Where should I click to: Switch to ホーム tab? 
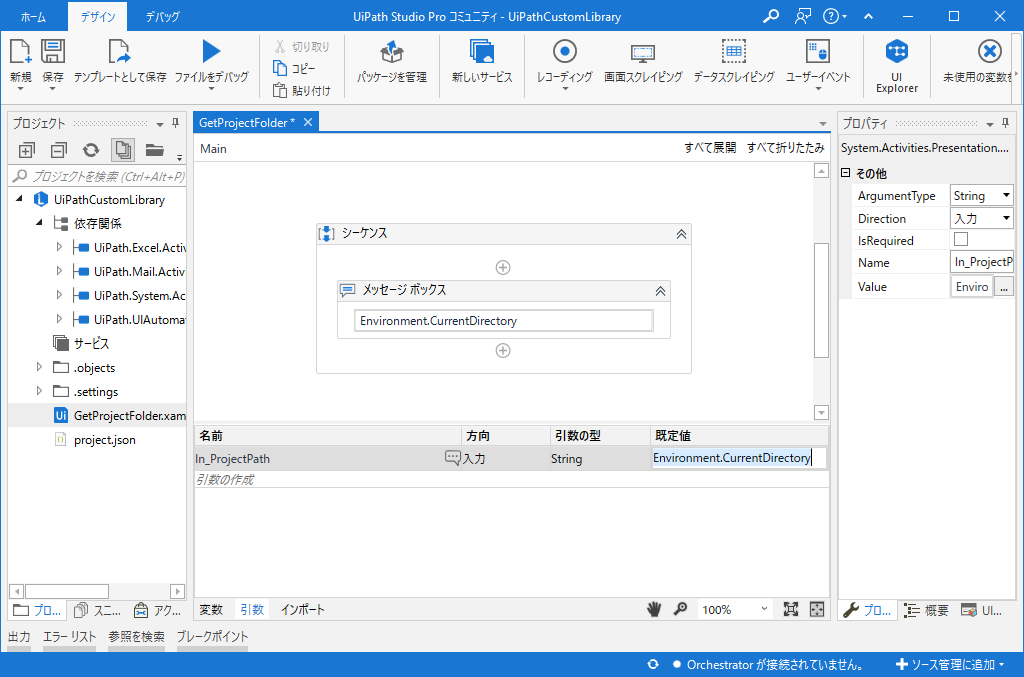(33, 17)
